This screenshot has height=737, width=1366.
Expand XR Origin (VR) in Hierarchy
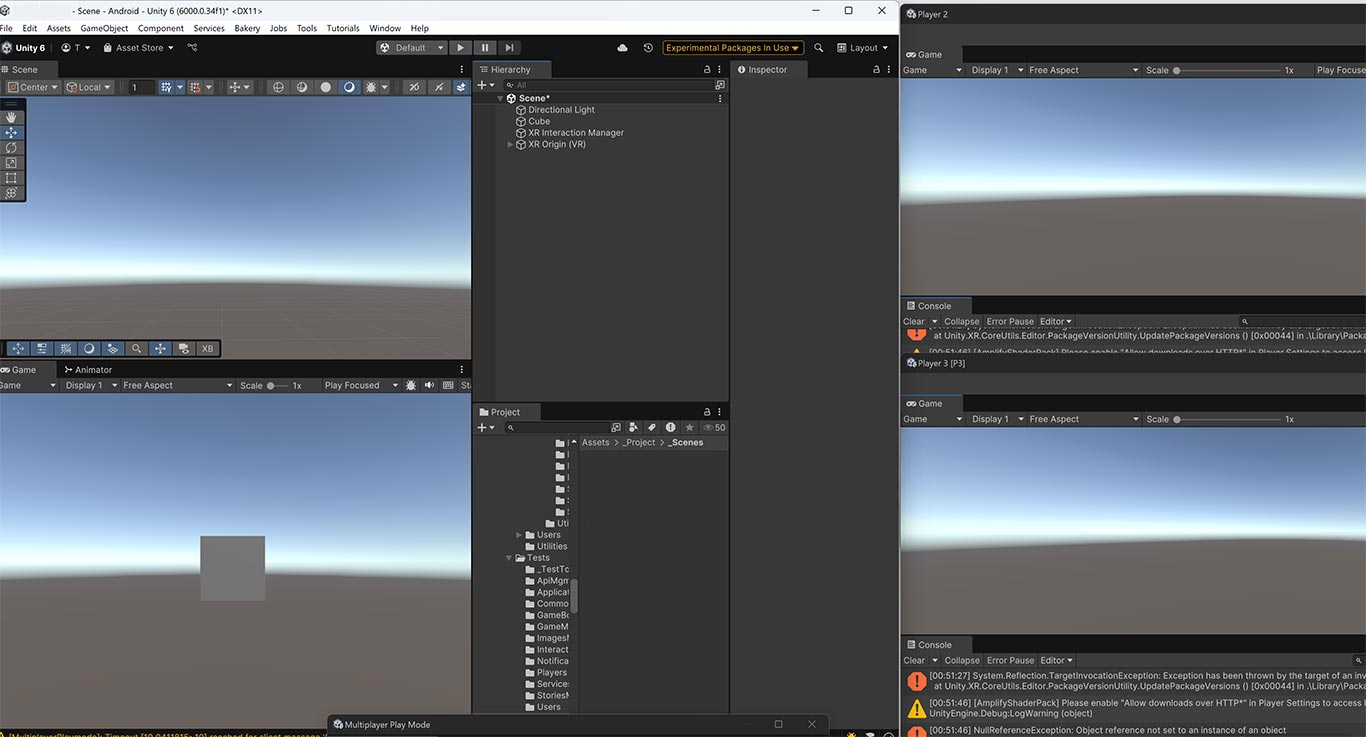(510, 144)
